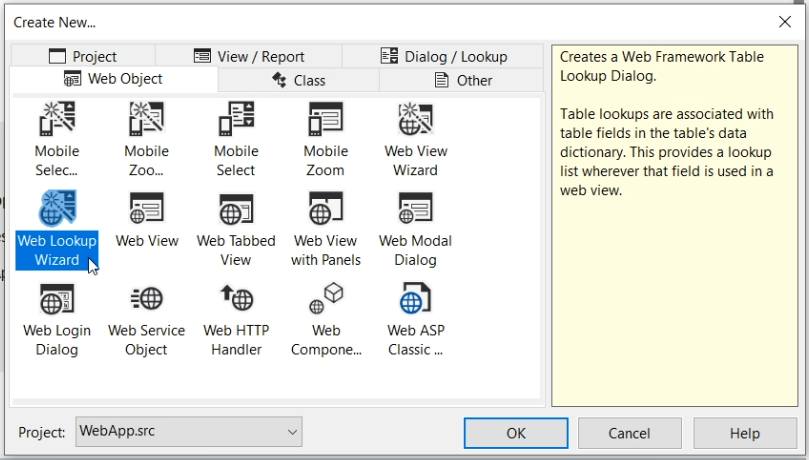Select the Mobile Select Wizard icon
The height and width of the screenshot is (460, 809).
[57, 120]
